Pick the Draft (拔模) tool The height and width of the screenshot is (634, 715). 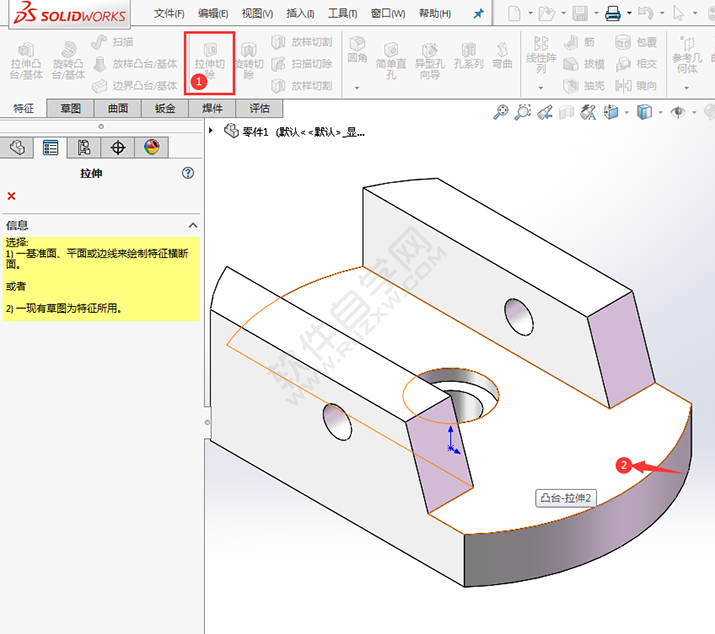point(584,64)
